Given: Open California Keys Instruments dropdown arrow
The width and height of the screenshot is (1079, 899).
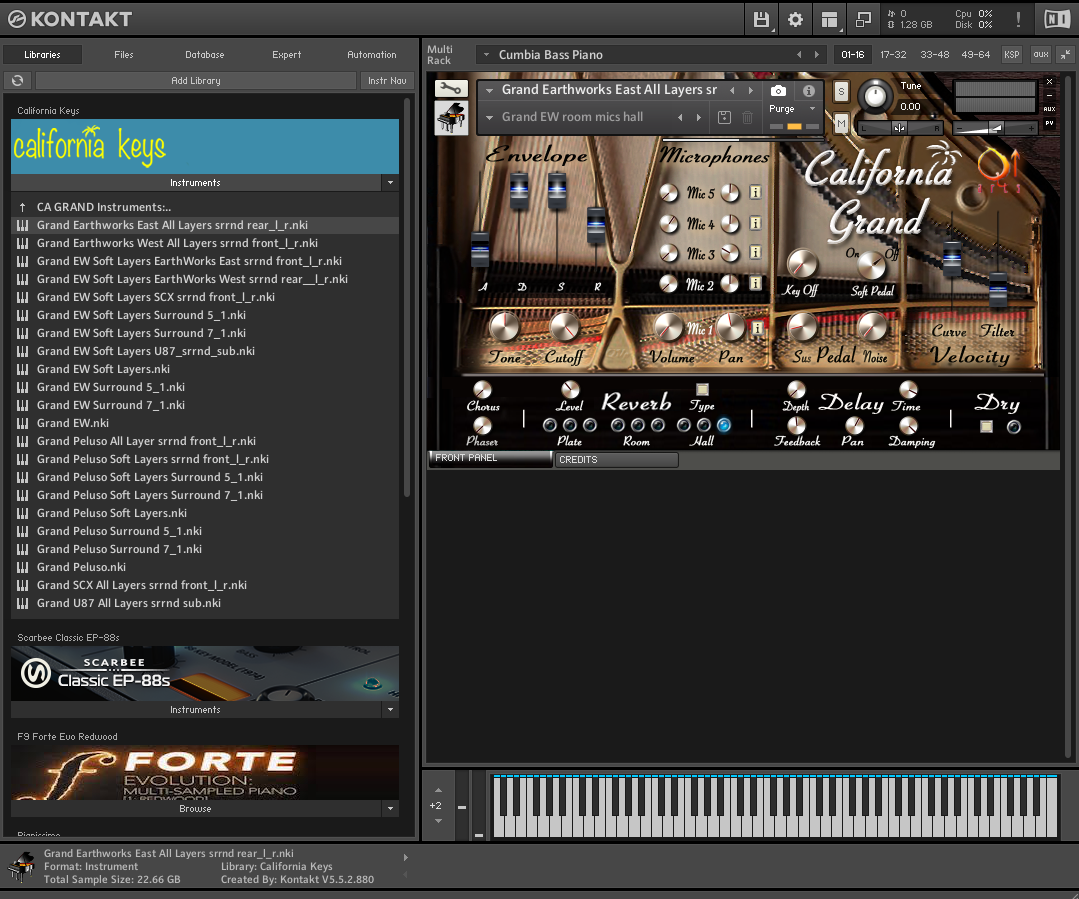Looking at the screenshot, I should tap(390, 182).
